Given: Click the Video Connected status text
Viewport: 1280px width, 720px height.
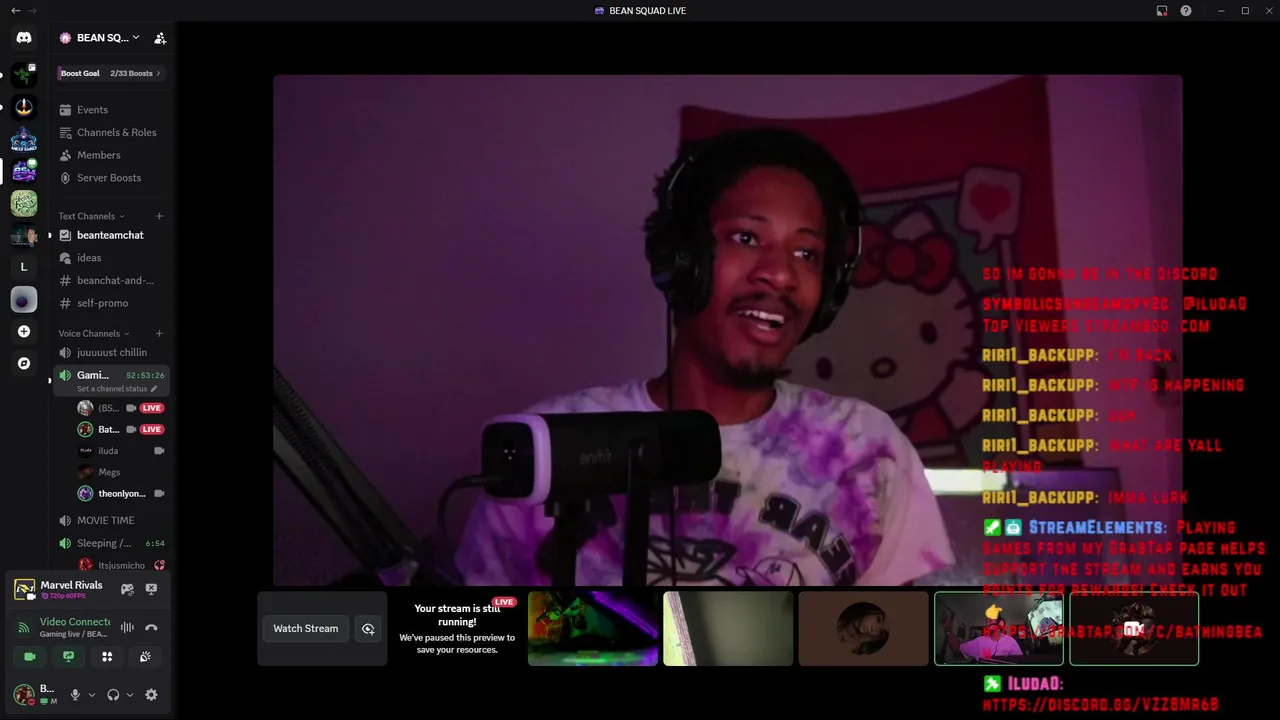Looking at the screenshot, I should click(75, 622).
